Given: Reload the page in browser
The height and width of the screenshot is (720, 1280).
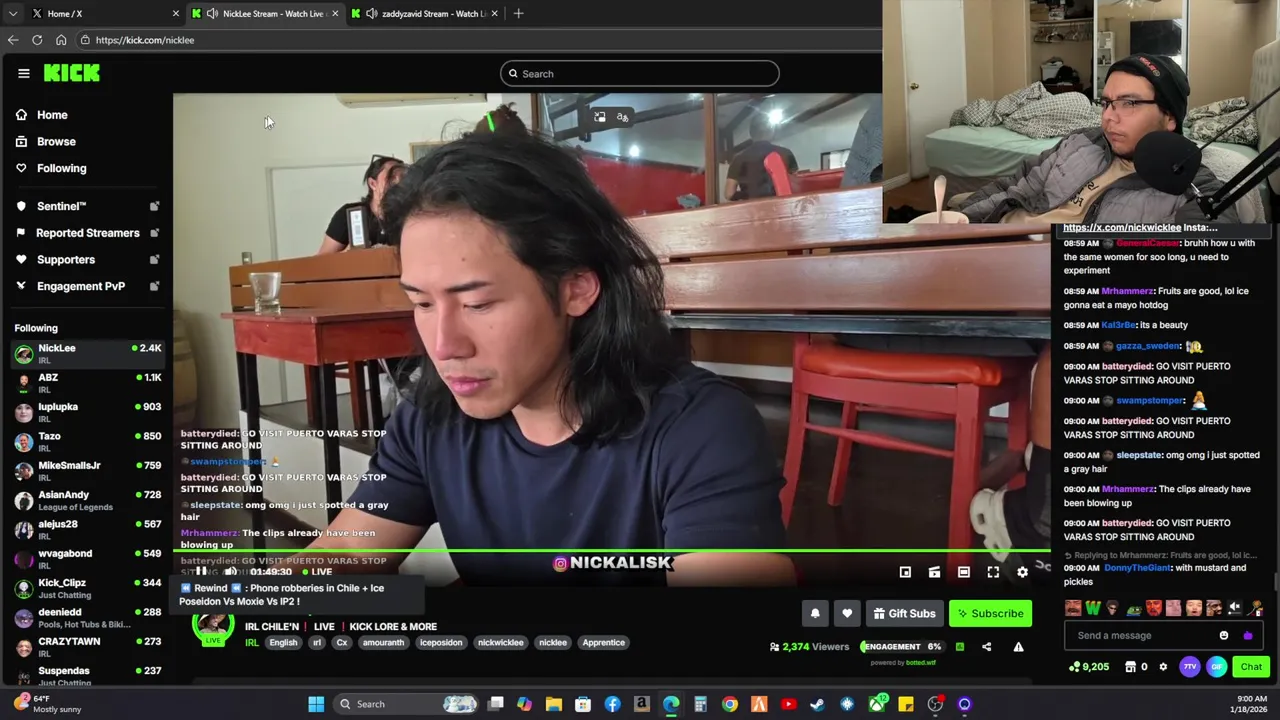Looking at the screenshot, I should (37, 40).
